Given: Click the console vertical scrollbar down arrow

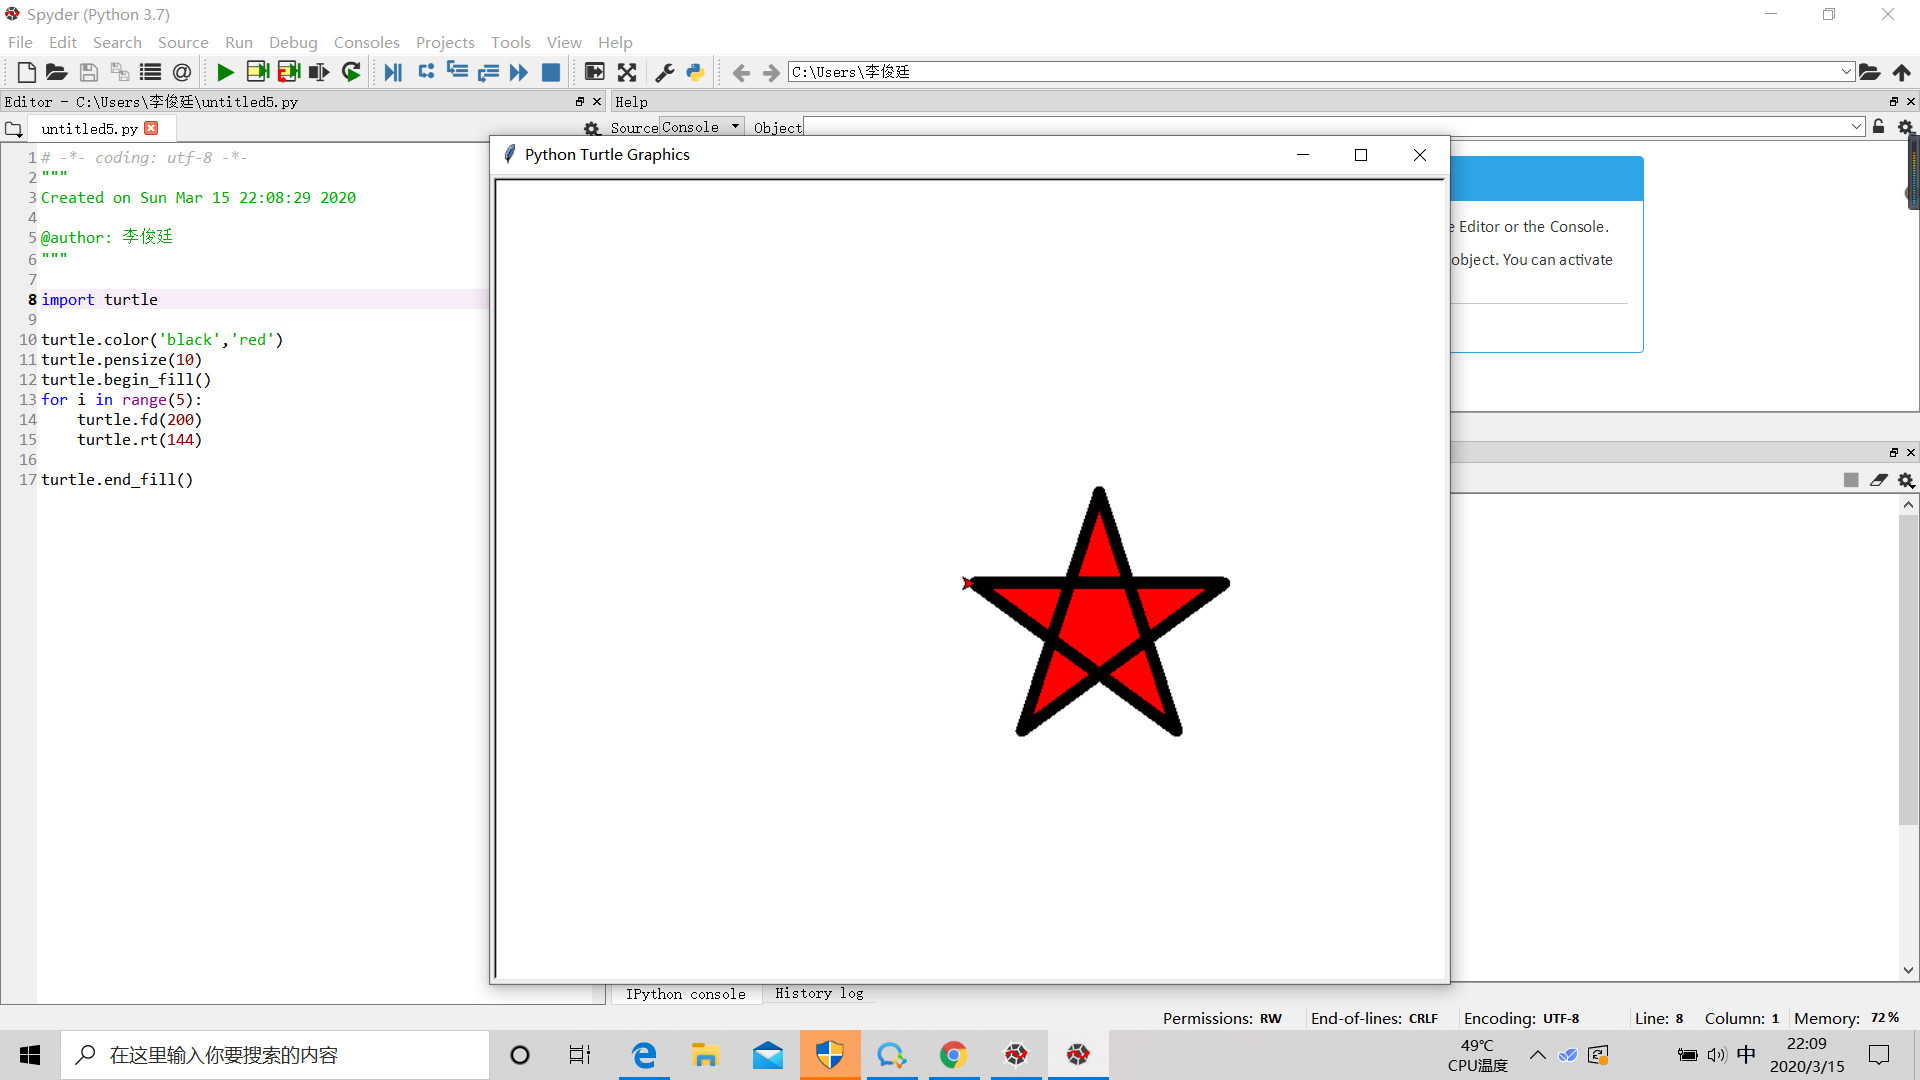Looking at the screenshot, I should [1908, 970].
